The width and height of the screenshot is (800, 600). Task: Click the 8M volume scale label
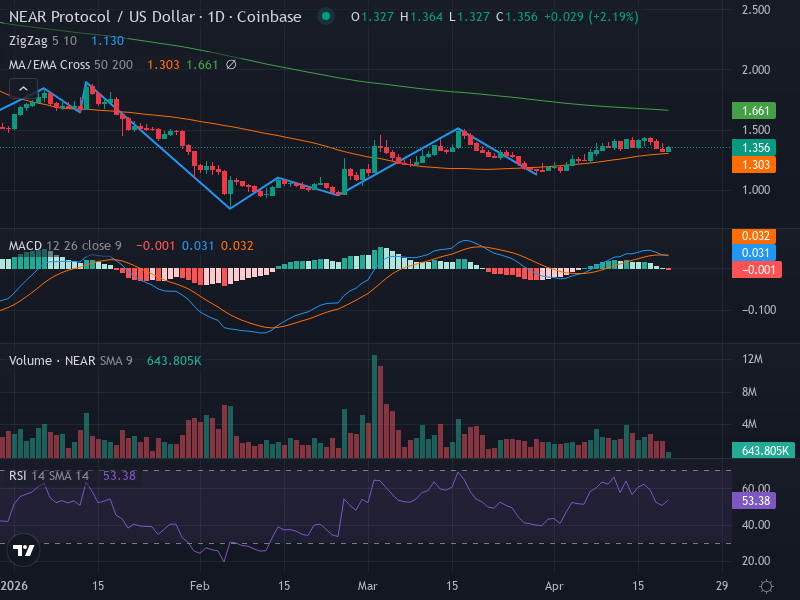(749, 392)
